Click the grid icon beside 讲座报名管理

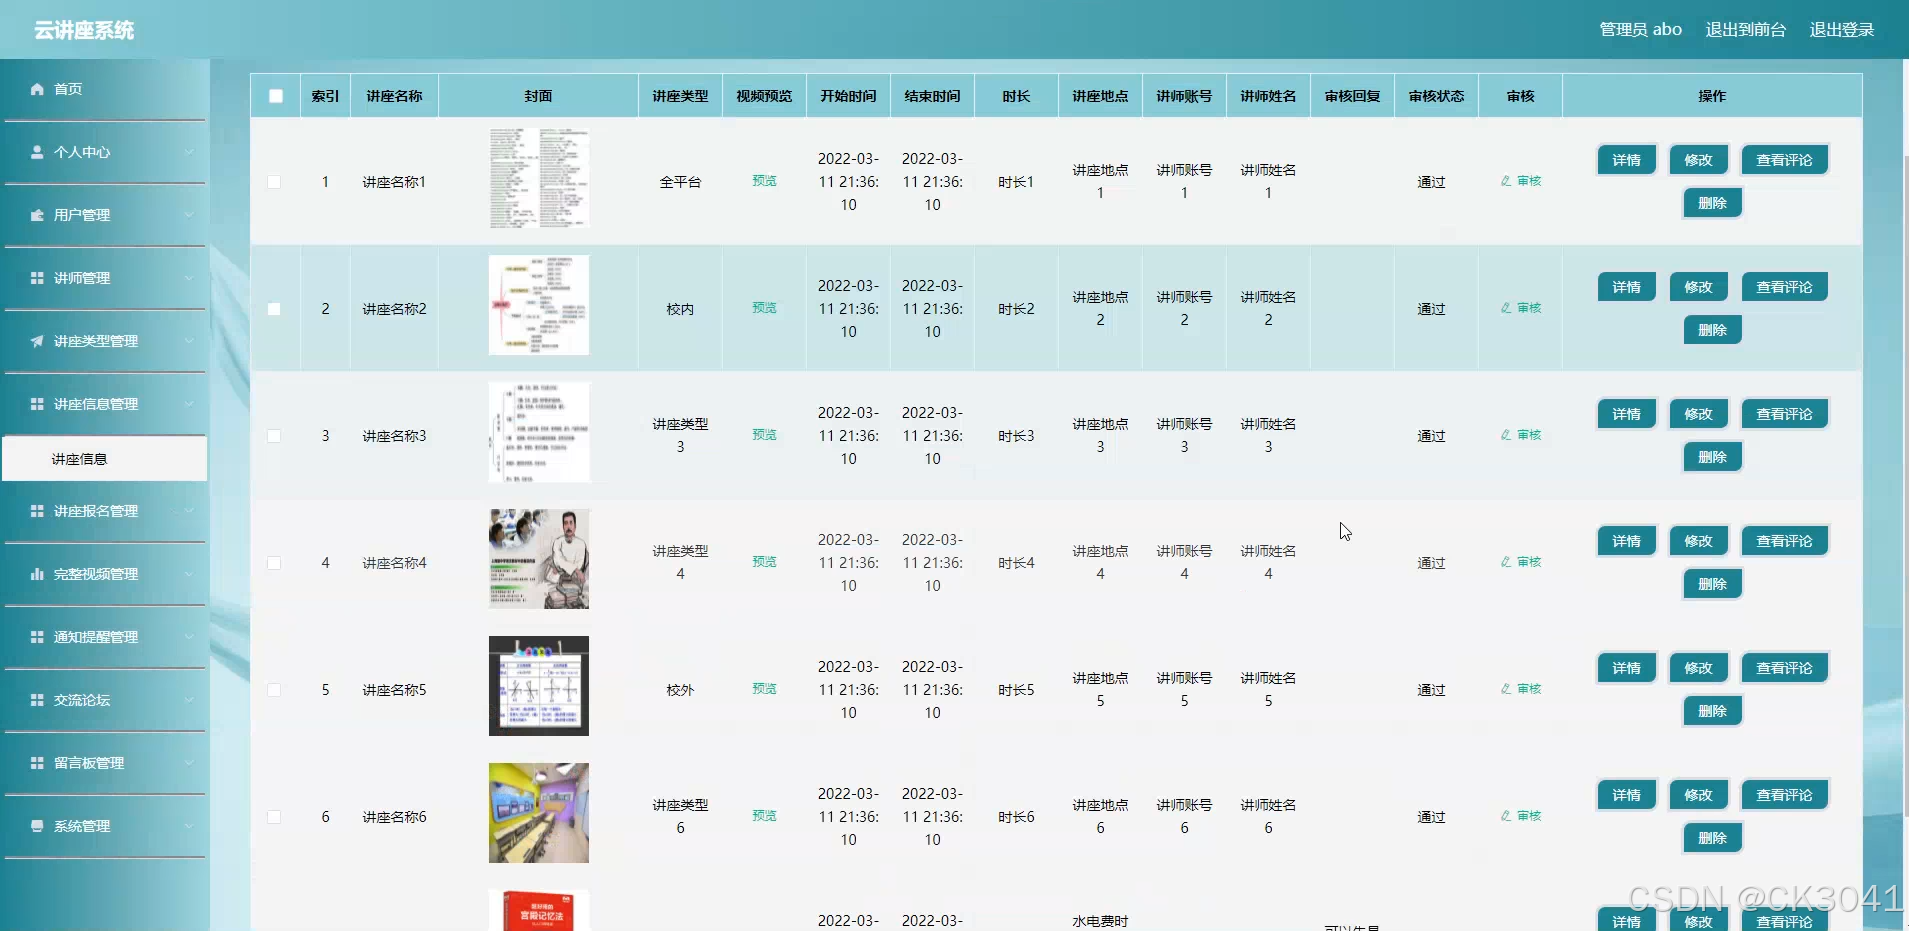[37, 511]
